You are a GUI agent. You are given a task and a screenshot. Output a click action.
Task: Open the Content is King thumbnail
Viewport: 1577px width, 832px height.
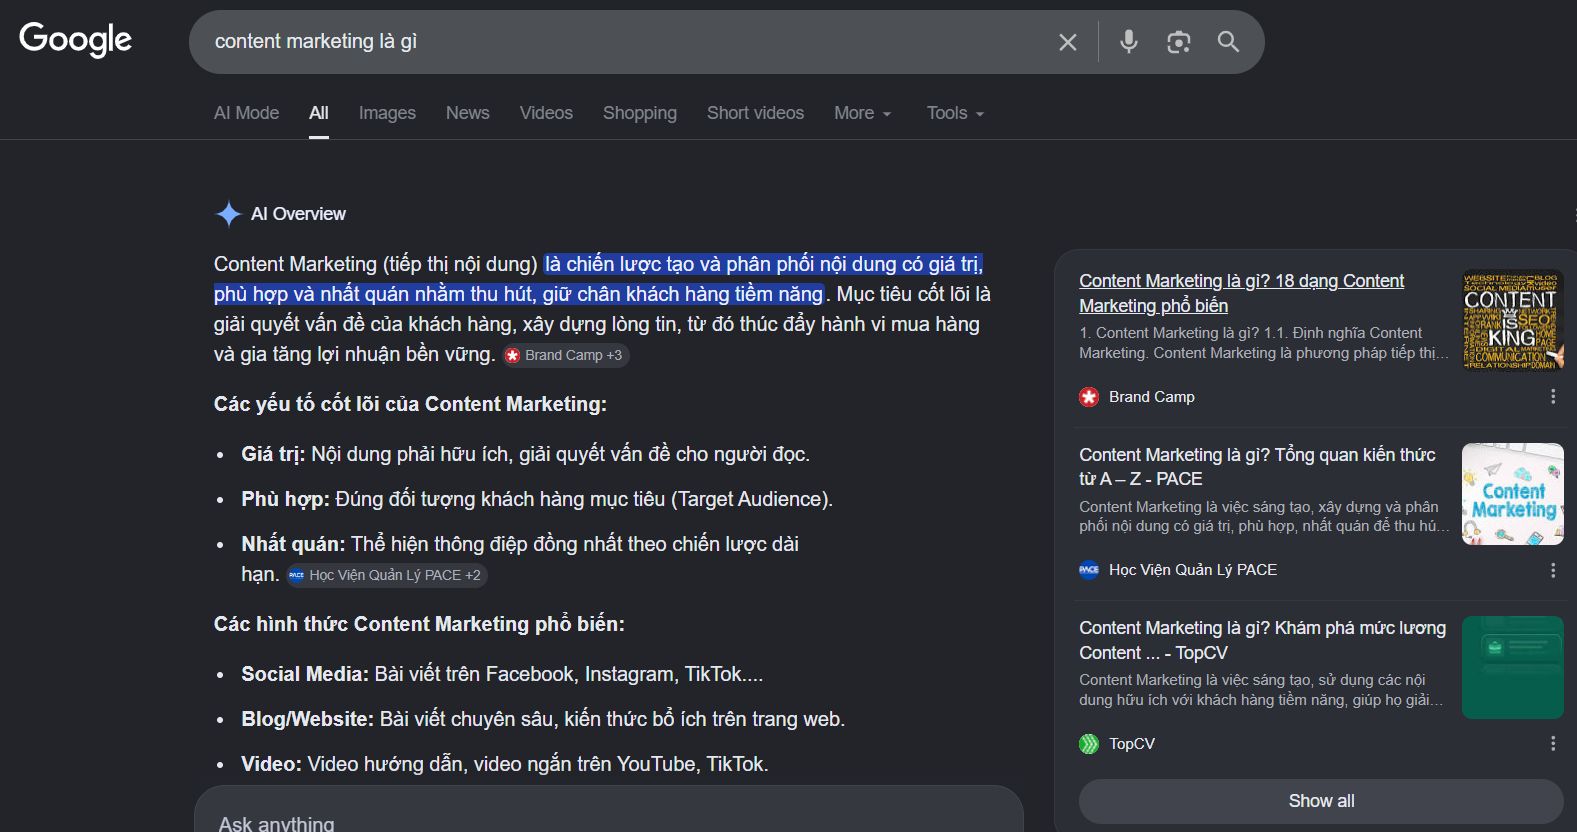point(1512,320)
